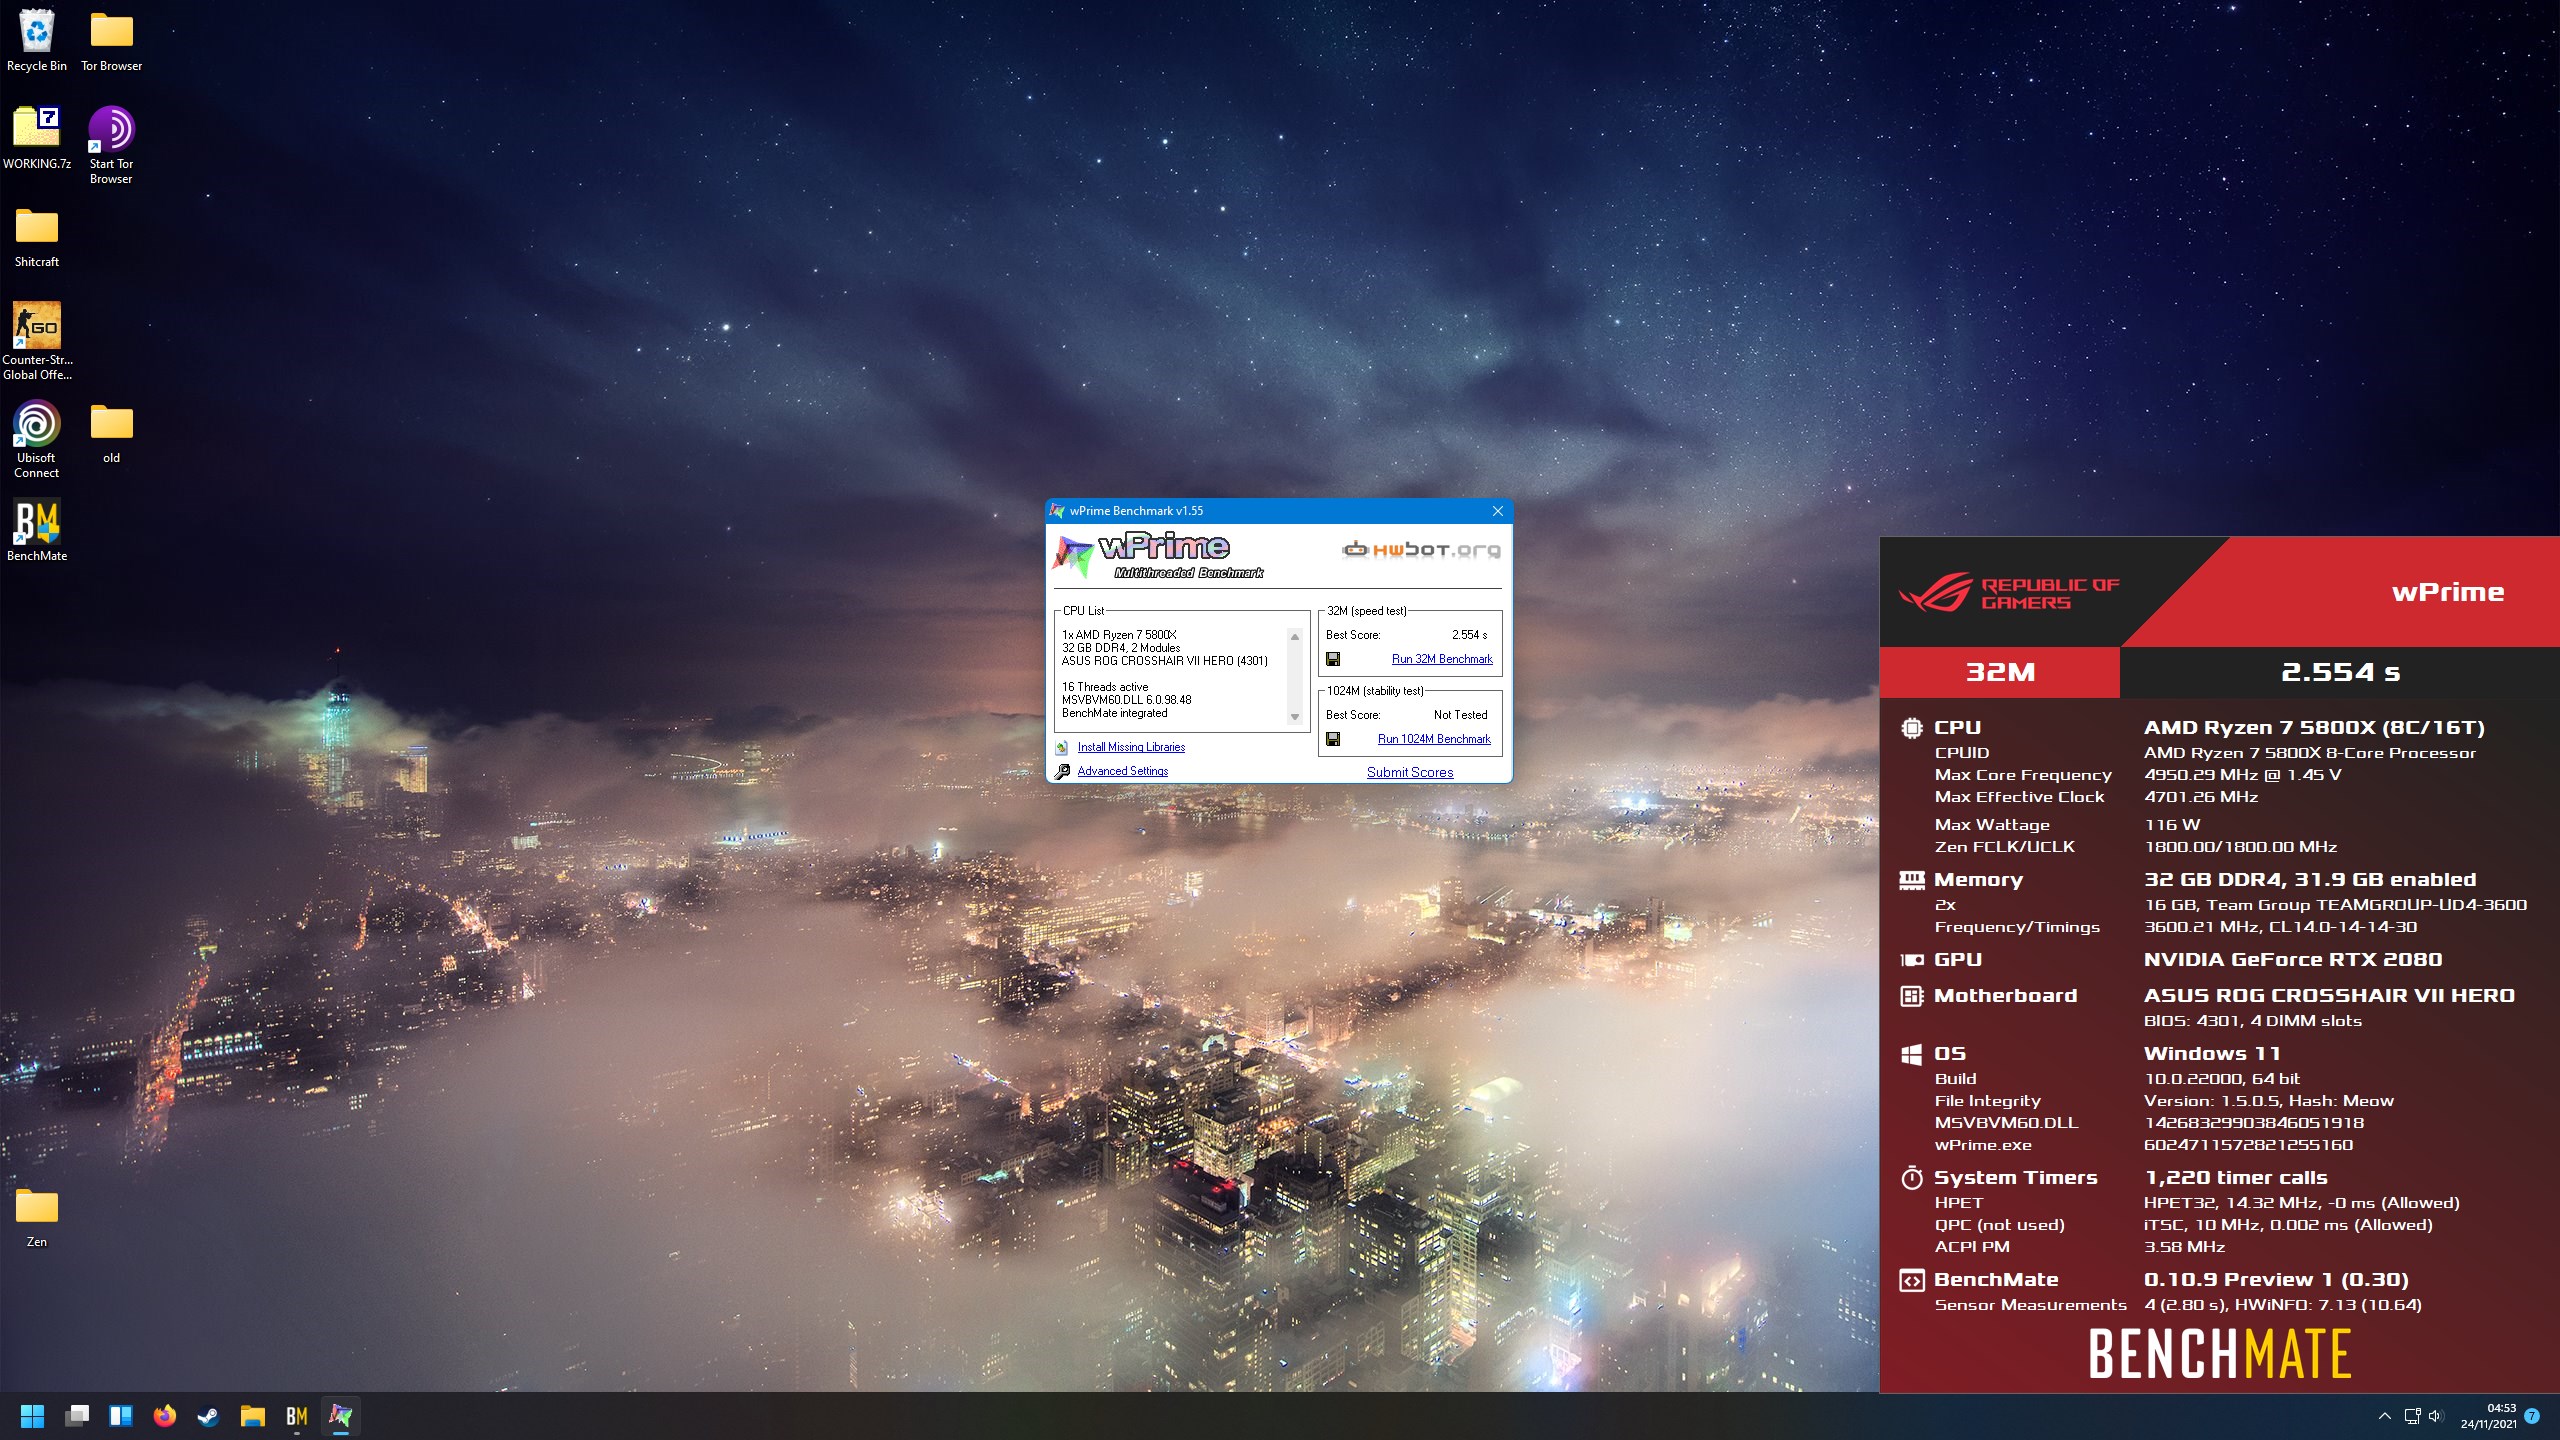Click '1,220 timer calls' in panel
Screen dimensions: 2560x1440
pyautogui.click(x=2236, y=1178)
